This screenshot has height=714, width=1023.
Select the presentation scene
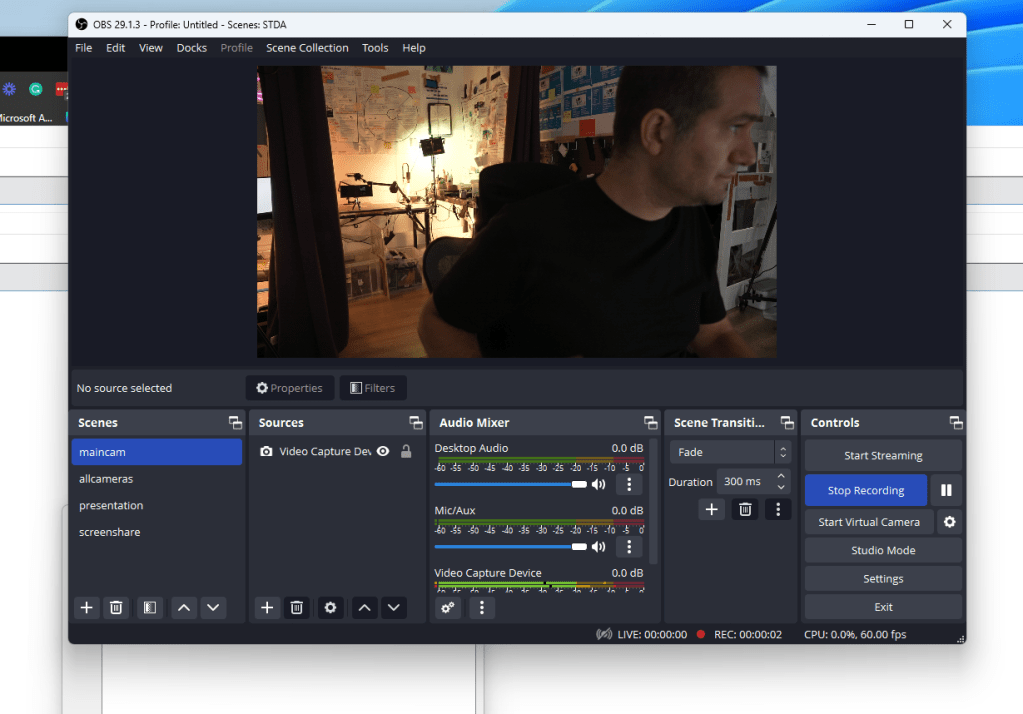point(157,505)
